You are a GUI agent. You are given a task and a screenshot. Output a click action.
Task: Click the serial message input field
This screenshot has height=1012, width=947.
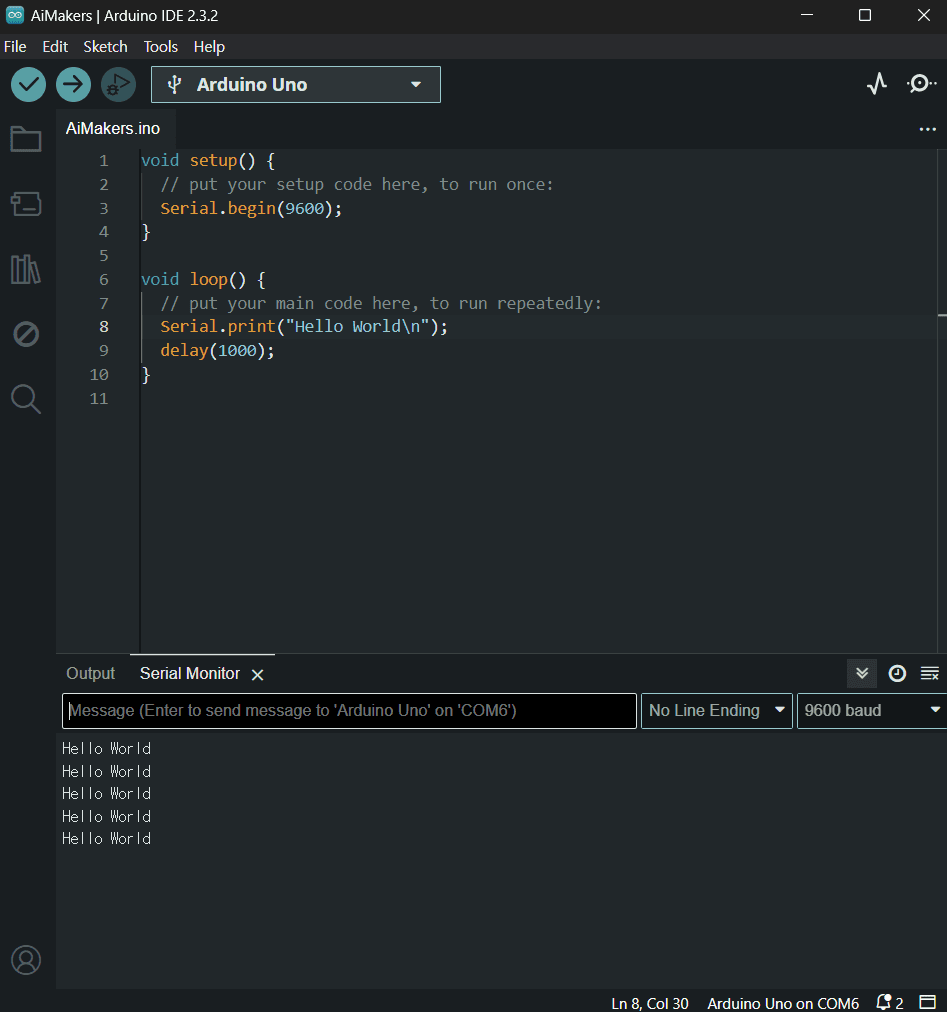349,711
